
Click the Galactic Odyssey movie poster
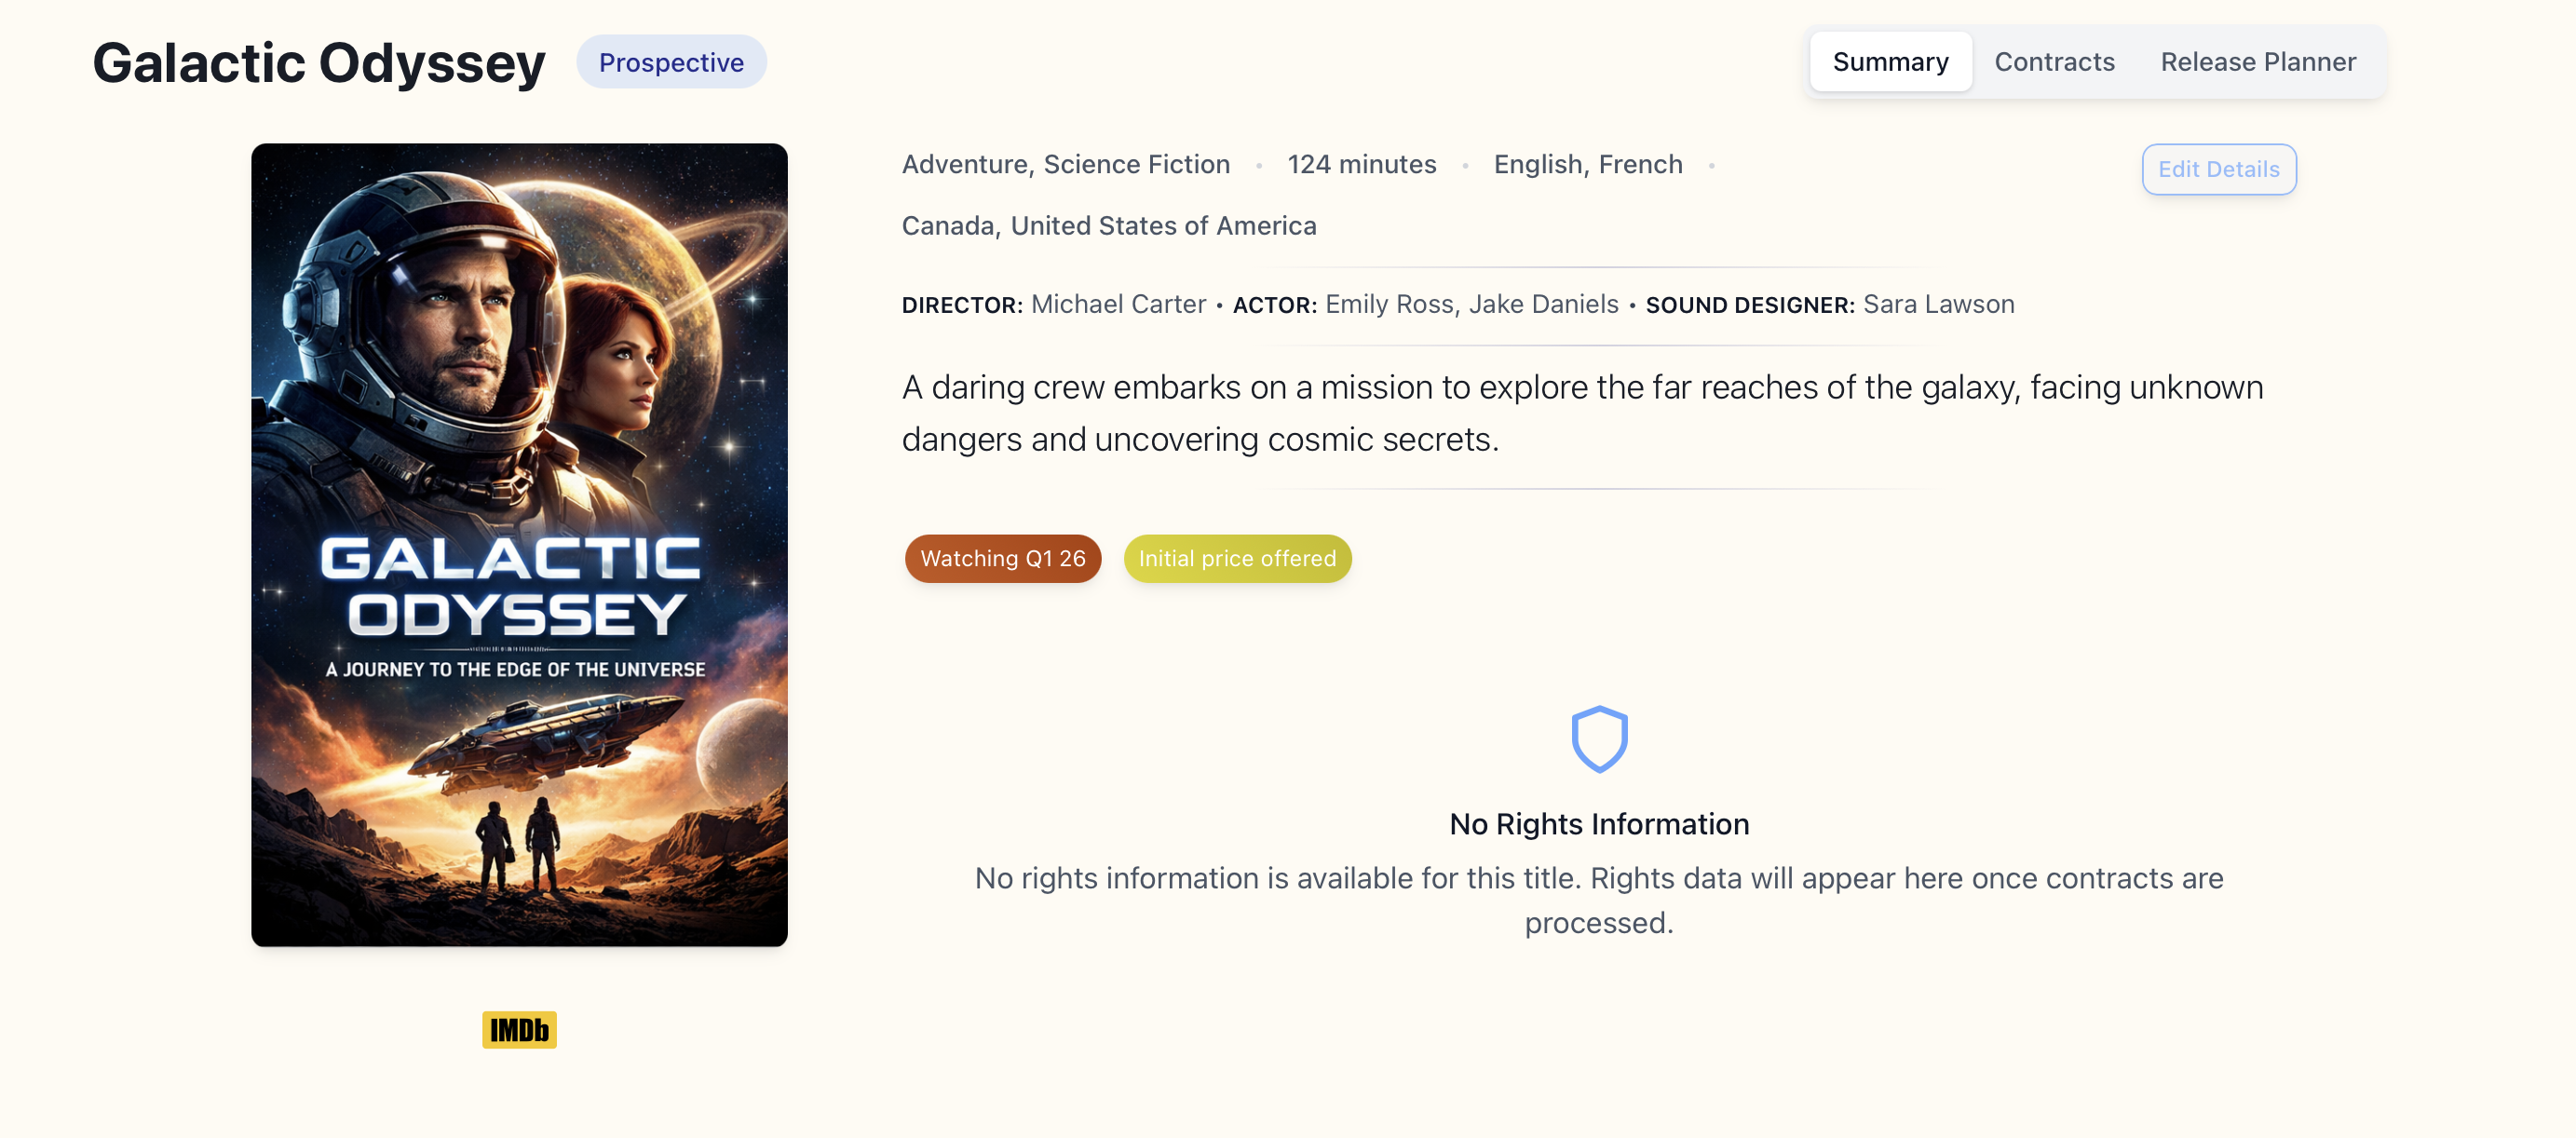519,545
